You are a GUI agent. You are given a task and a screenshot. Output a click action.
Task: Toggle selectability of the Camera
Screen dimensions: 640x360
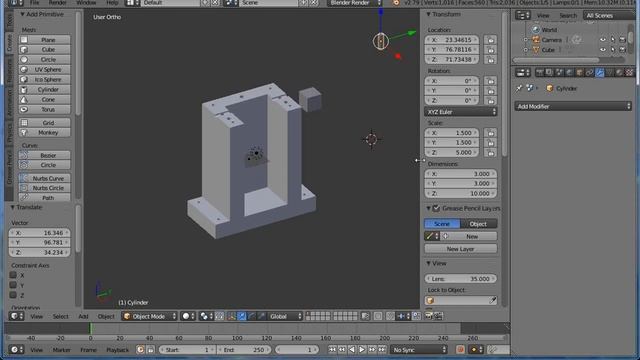click(x=613, y=40)
